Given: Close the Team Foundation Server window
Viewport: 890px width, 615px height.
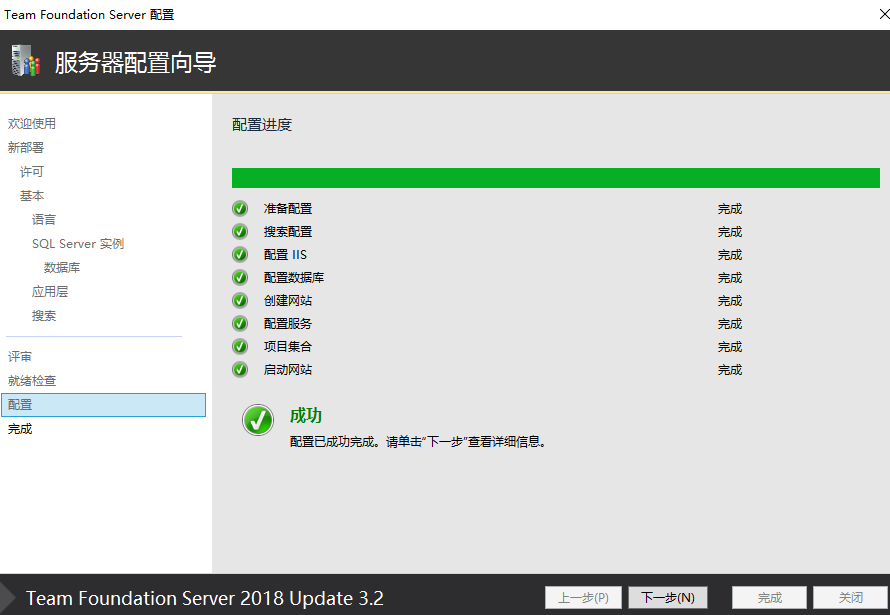Looking at the screenshot, I should [x=883, y=14].
